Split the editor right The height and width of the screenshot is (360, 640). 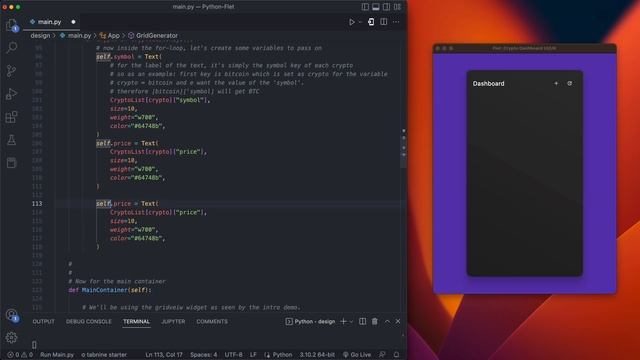(384, 22)
